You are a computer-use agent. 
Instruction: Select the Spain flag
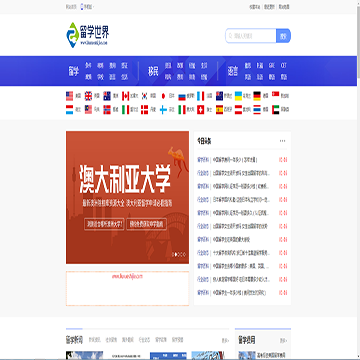tap(219, 110)
